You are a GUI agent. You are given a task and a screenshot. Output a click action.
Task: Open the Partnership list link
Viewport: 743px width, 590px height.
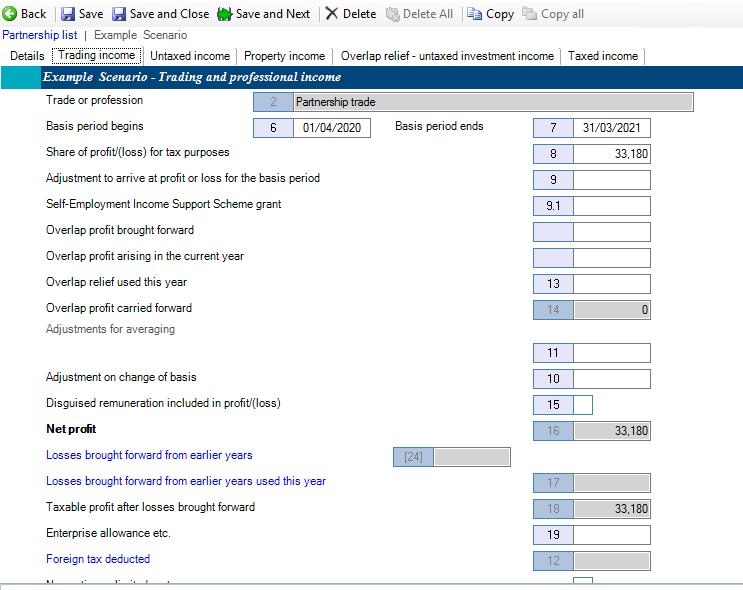pyautogui.click(x=40, y=35)
